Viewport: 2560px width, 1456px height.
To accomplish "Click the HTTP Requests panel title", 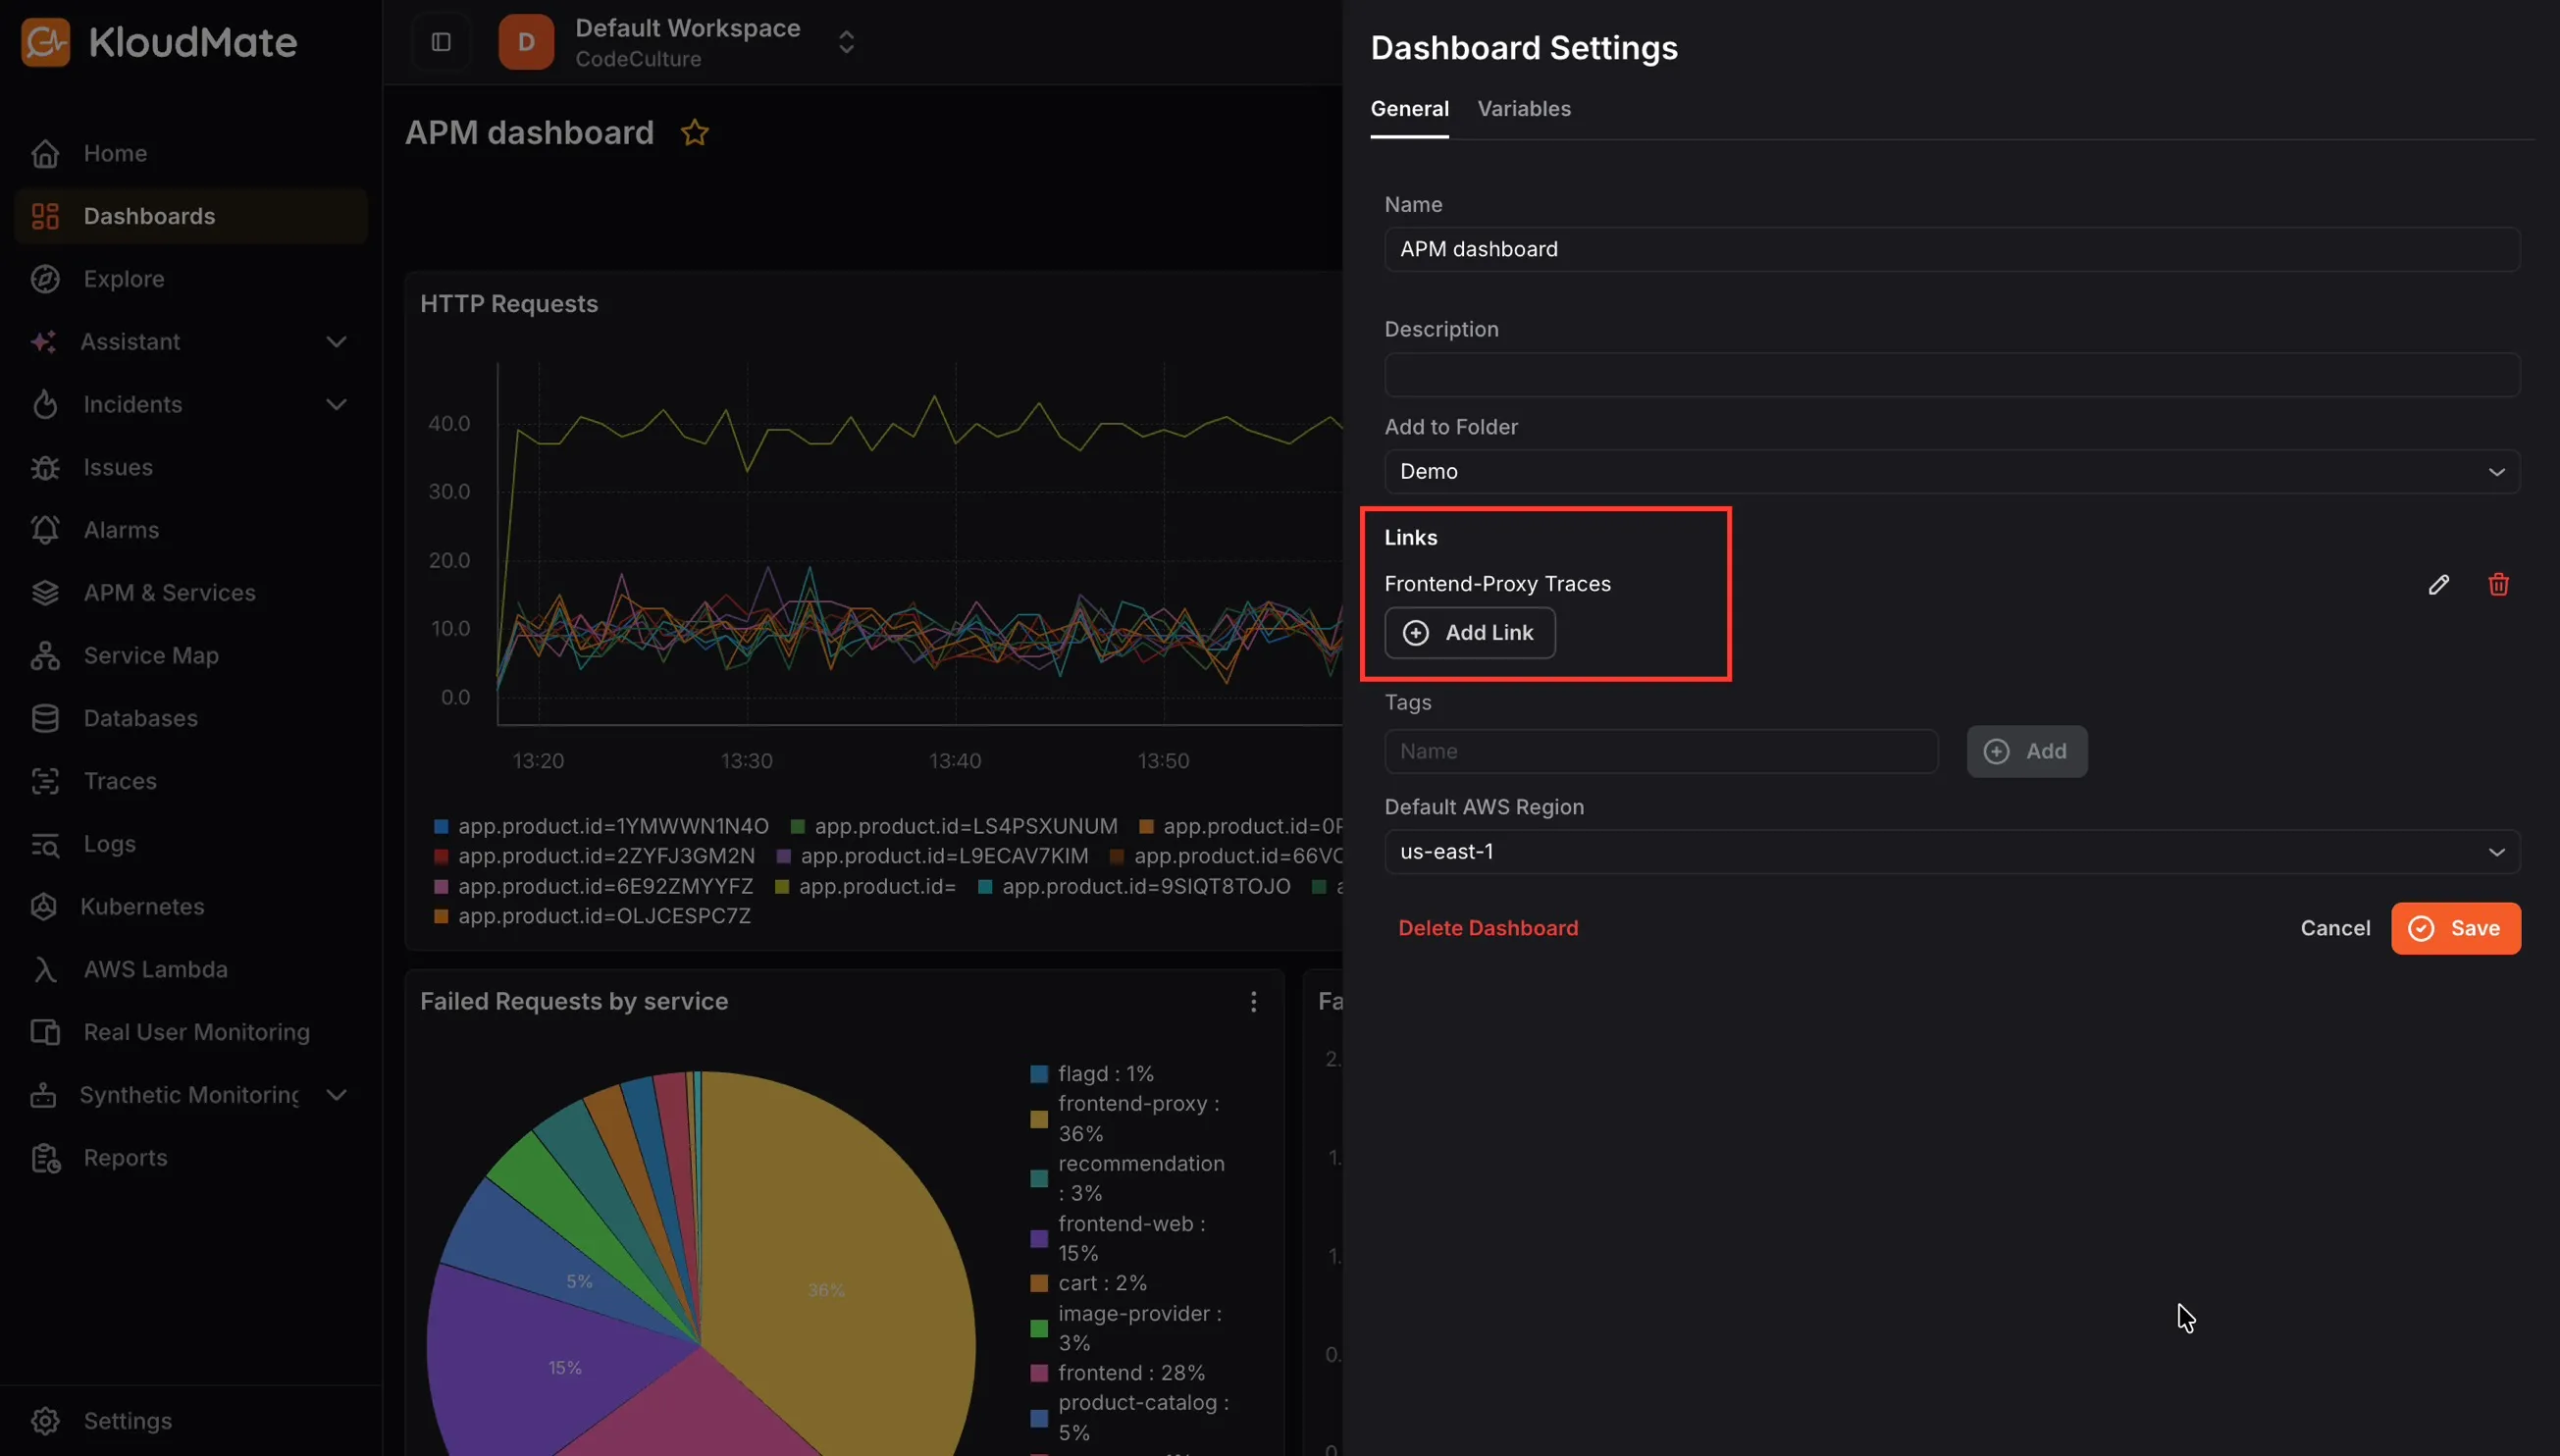I will pos(509,304).
